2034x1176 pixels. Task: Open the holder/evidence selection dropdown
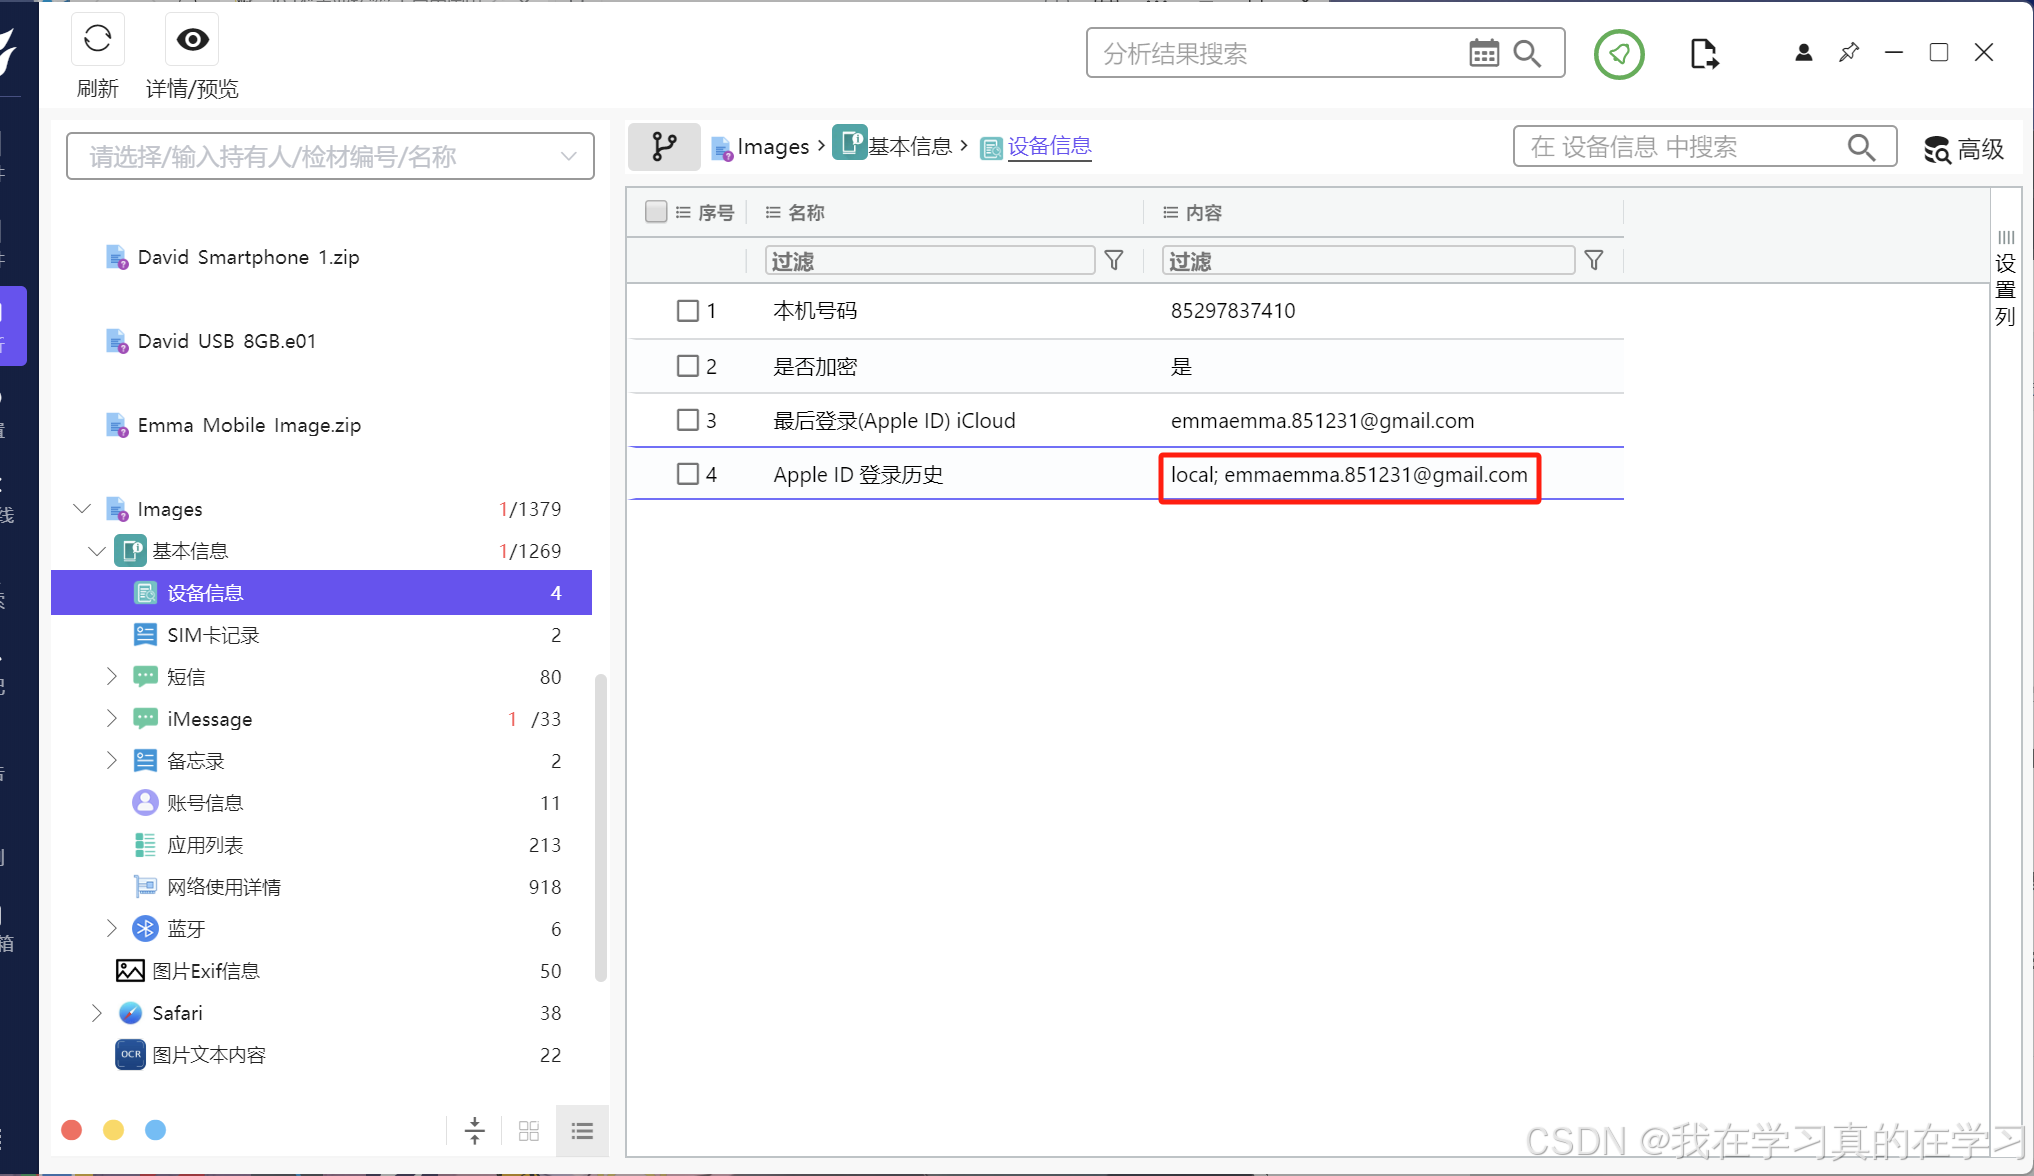click(568, 156)
